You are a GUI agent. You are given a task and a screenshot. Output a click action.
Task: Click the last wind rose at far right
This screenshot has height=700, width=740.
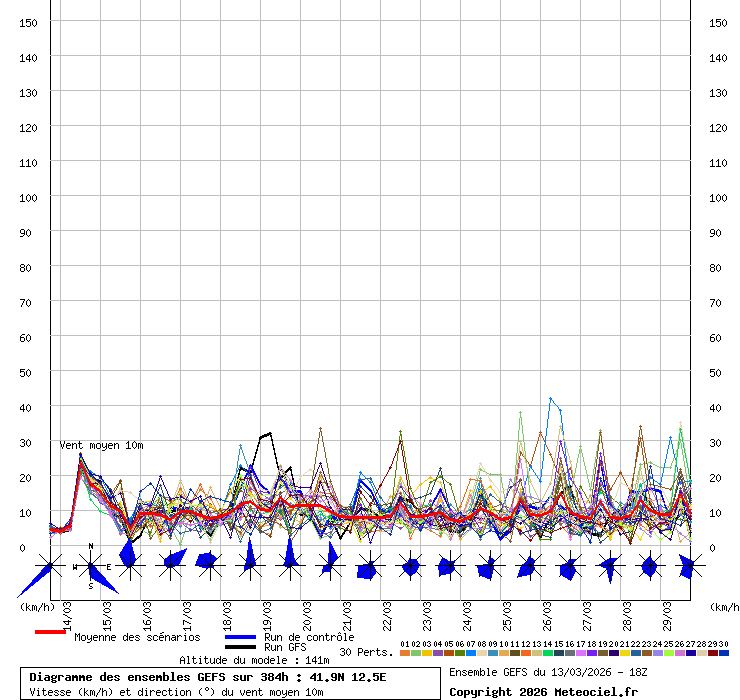688,567
